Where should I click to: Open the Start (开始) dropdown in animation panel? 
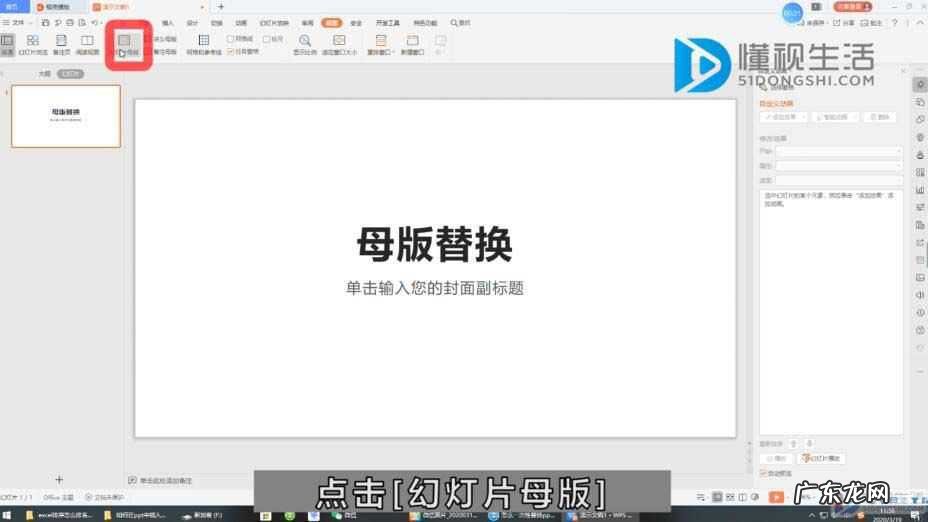click(x=839, y=152)
